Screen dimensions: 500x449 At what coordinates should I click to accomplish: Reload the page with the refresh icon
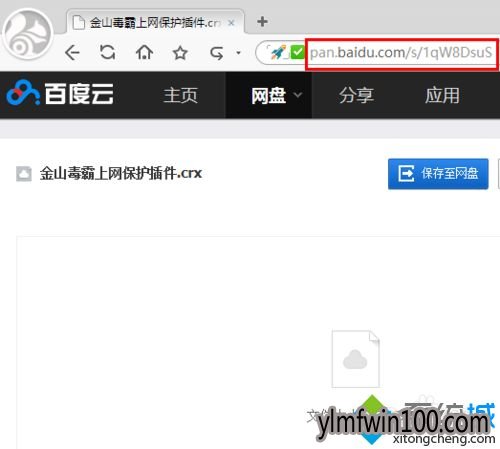pos(108,52)
